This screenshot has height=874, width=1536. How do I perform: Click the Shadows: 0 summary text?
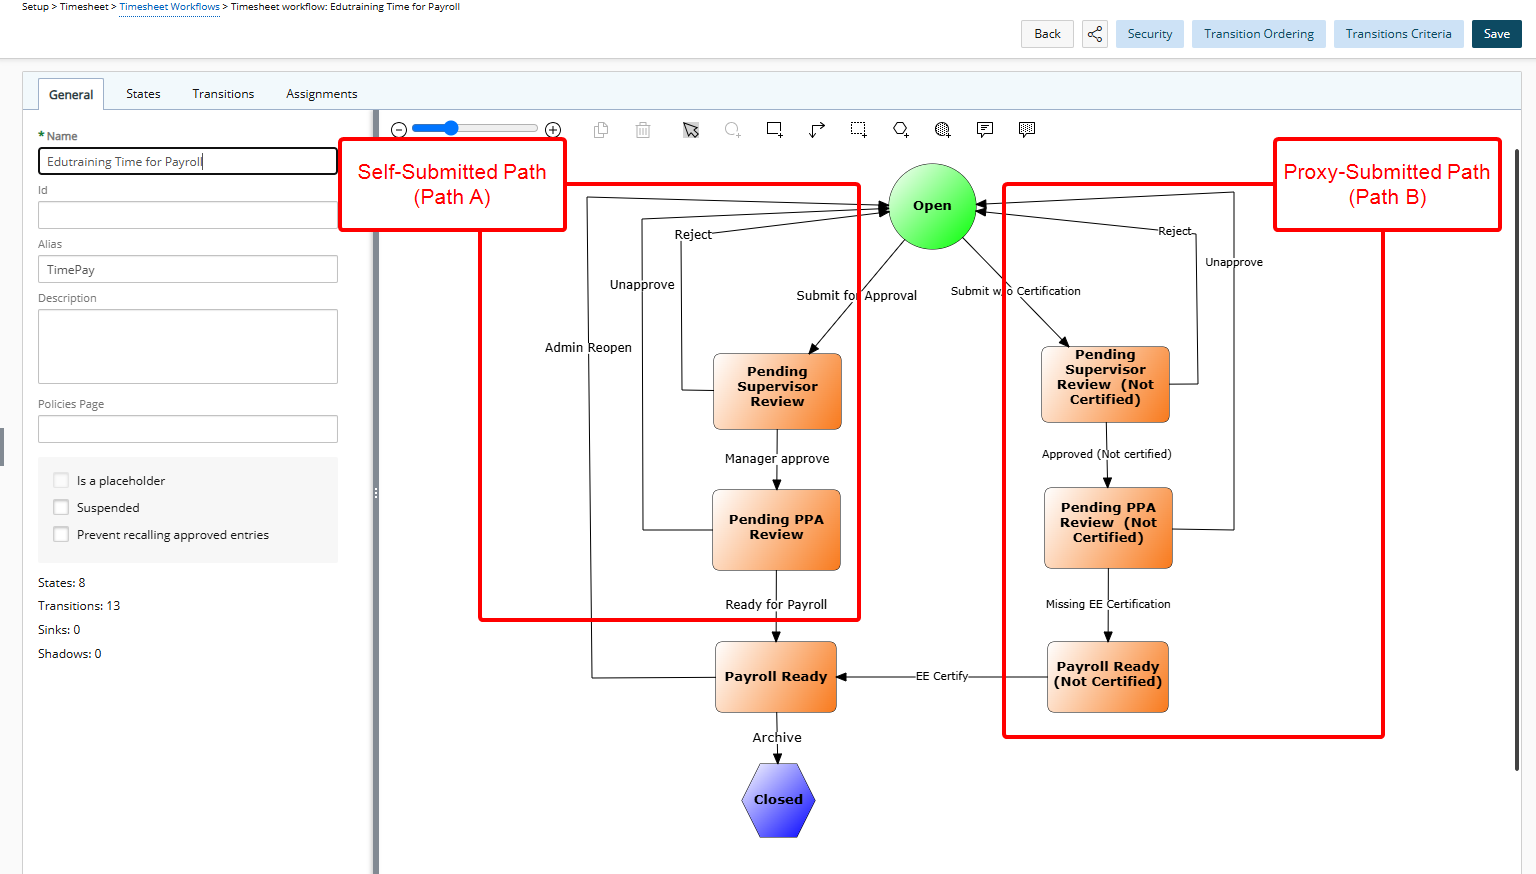[x=70, y=654]
